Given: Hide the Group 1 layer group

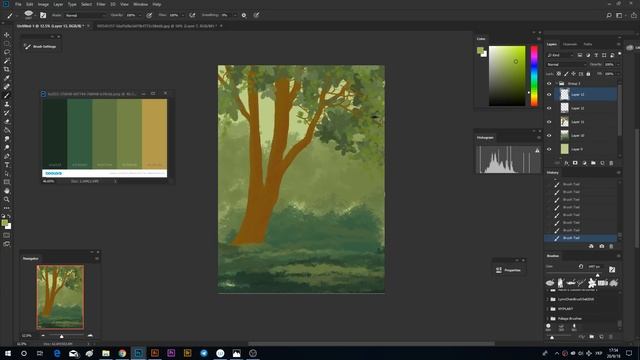Looking at the screenshot, I should (x=549, y=84).
